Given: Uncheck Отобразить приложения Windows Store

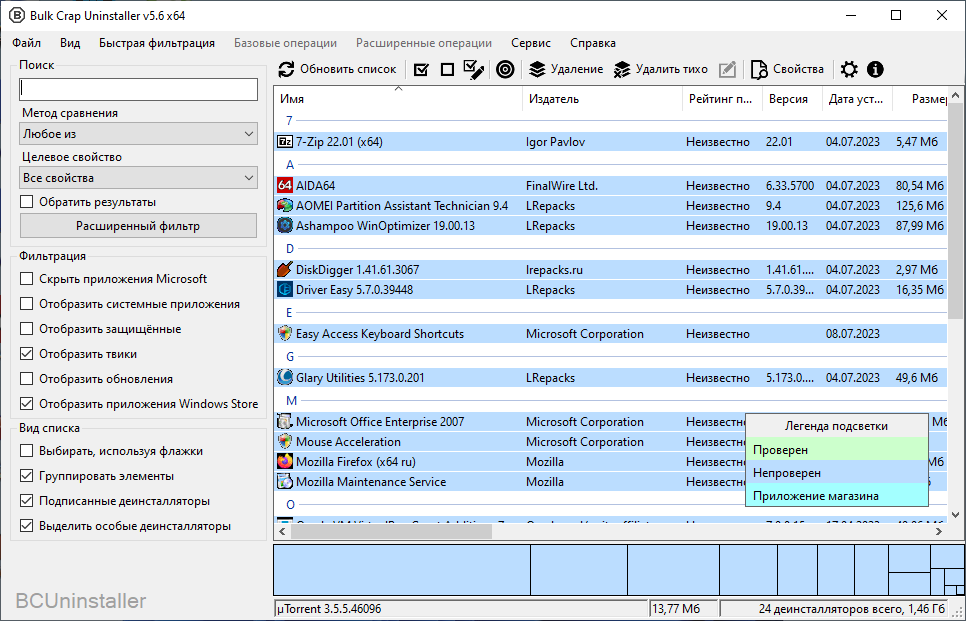Looking at the screenshot, I should (x=26, y=404).
